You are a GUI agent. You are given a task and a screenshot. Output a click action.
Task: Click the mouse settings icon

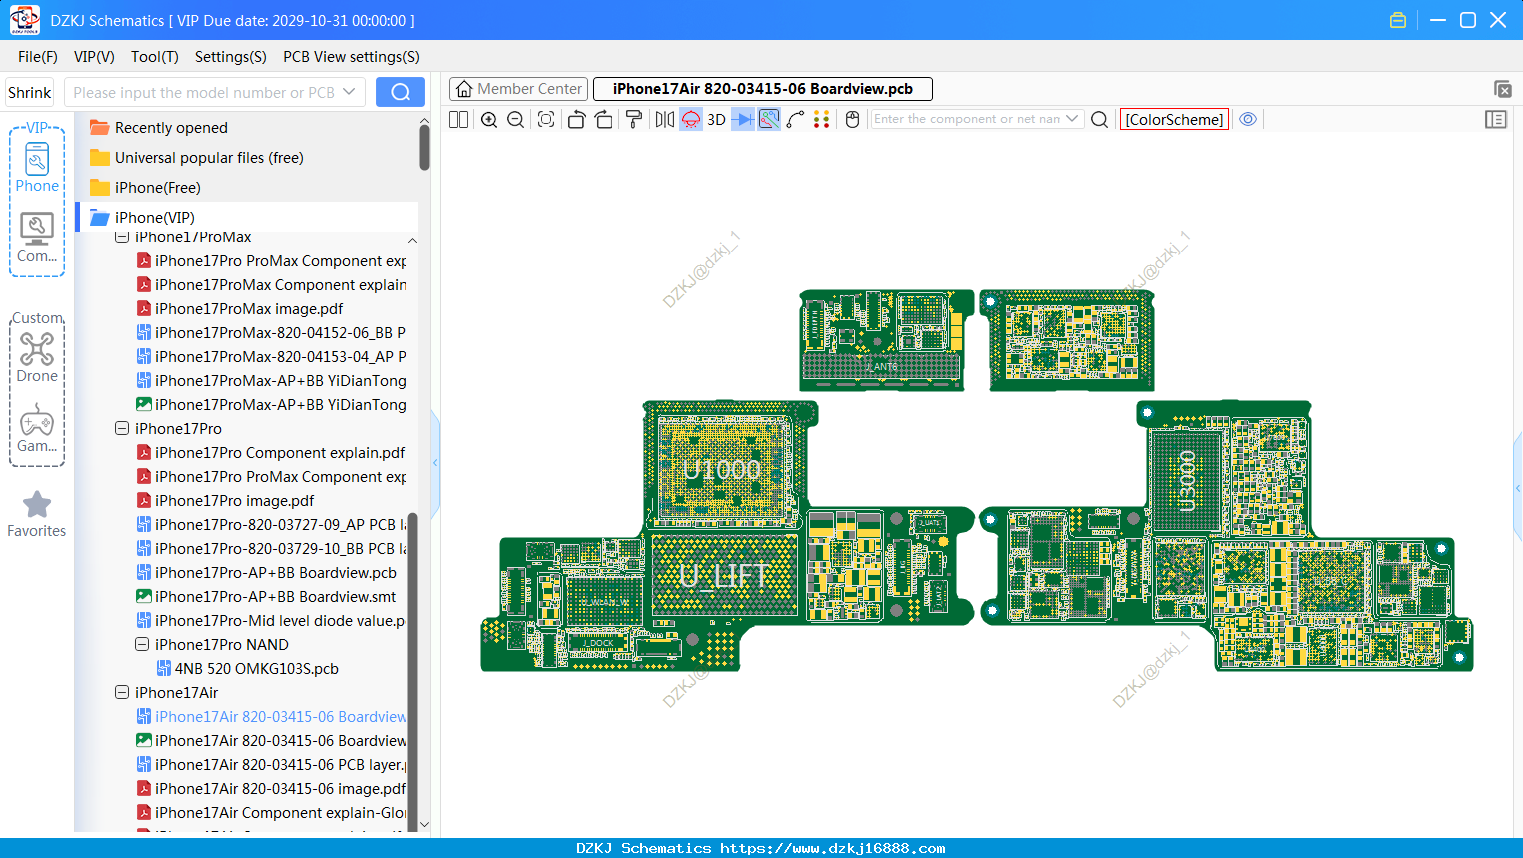pos(853,120)
